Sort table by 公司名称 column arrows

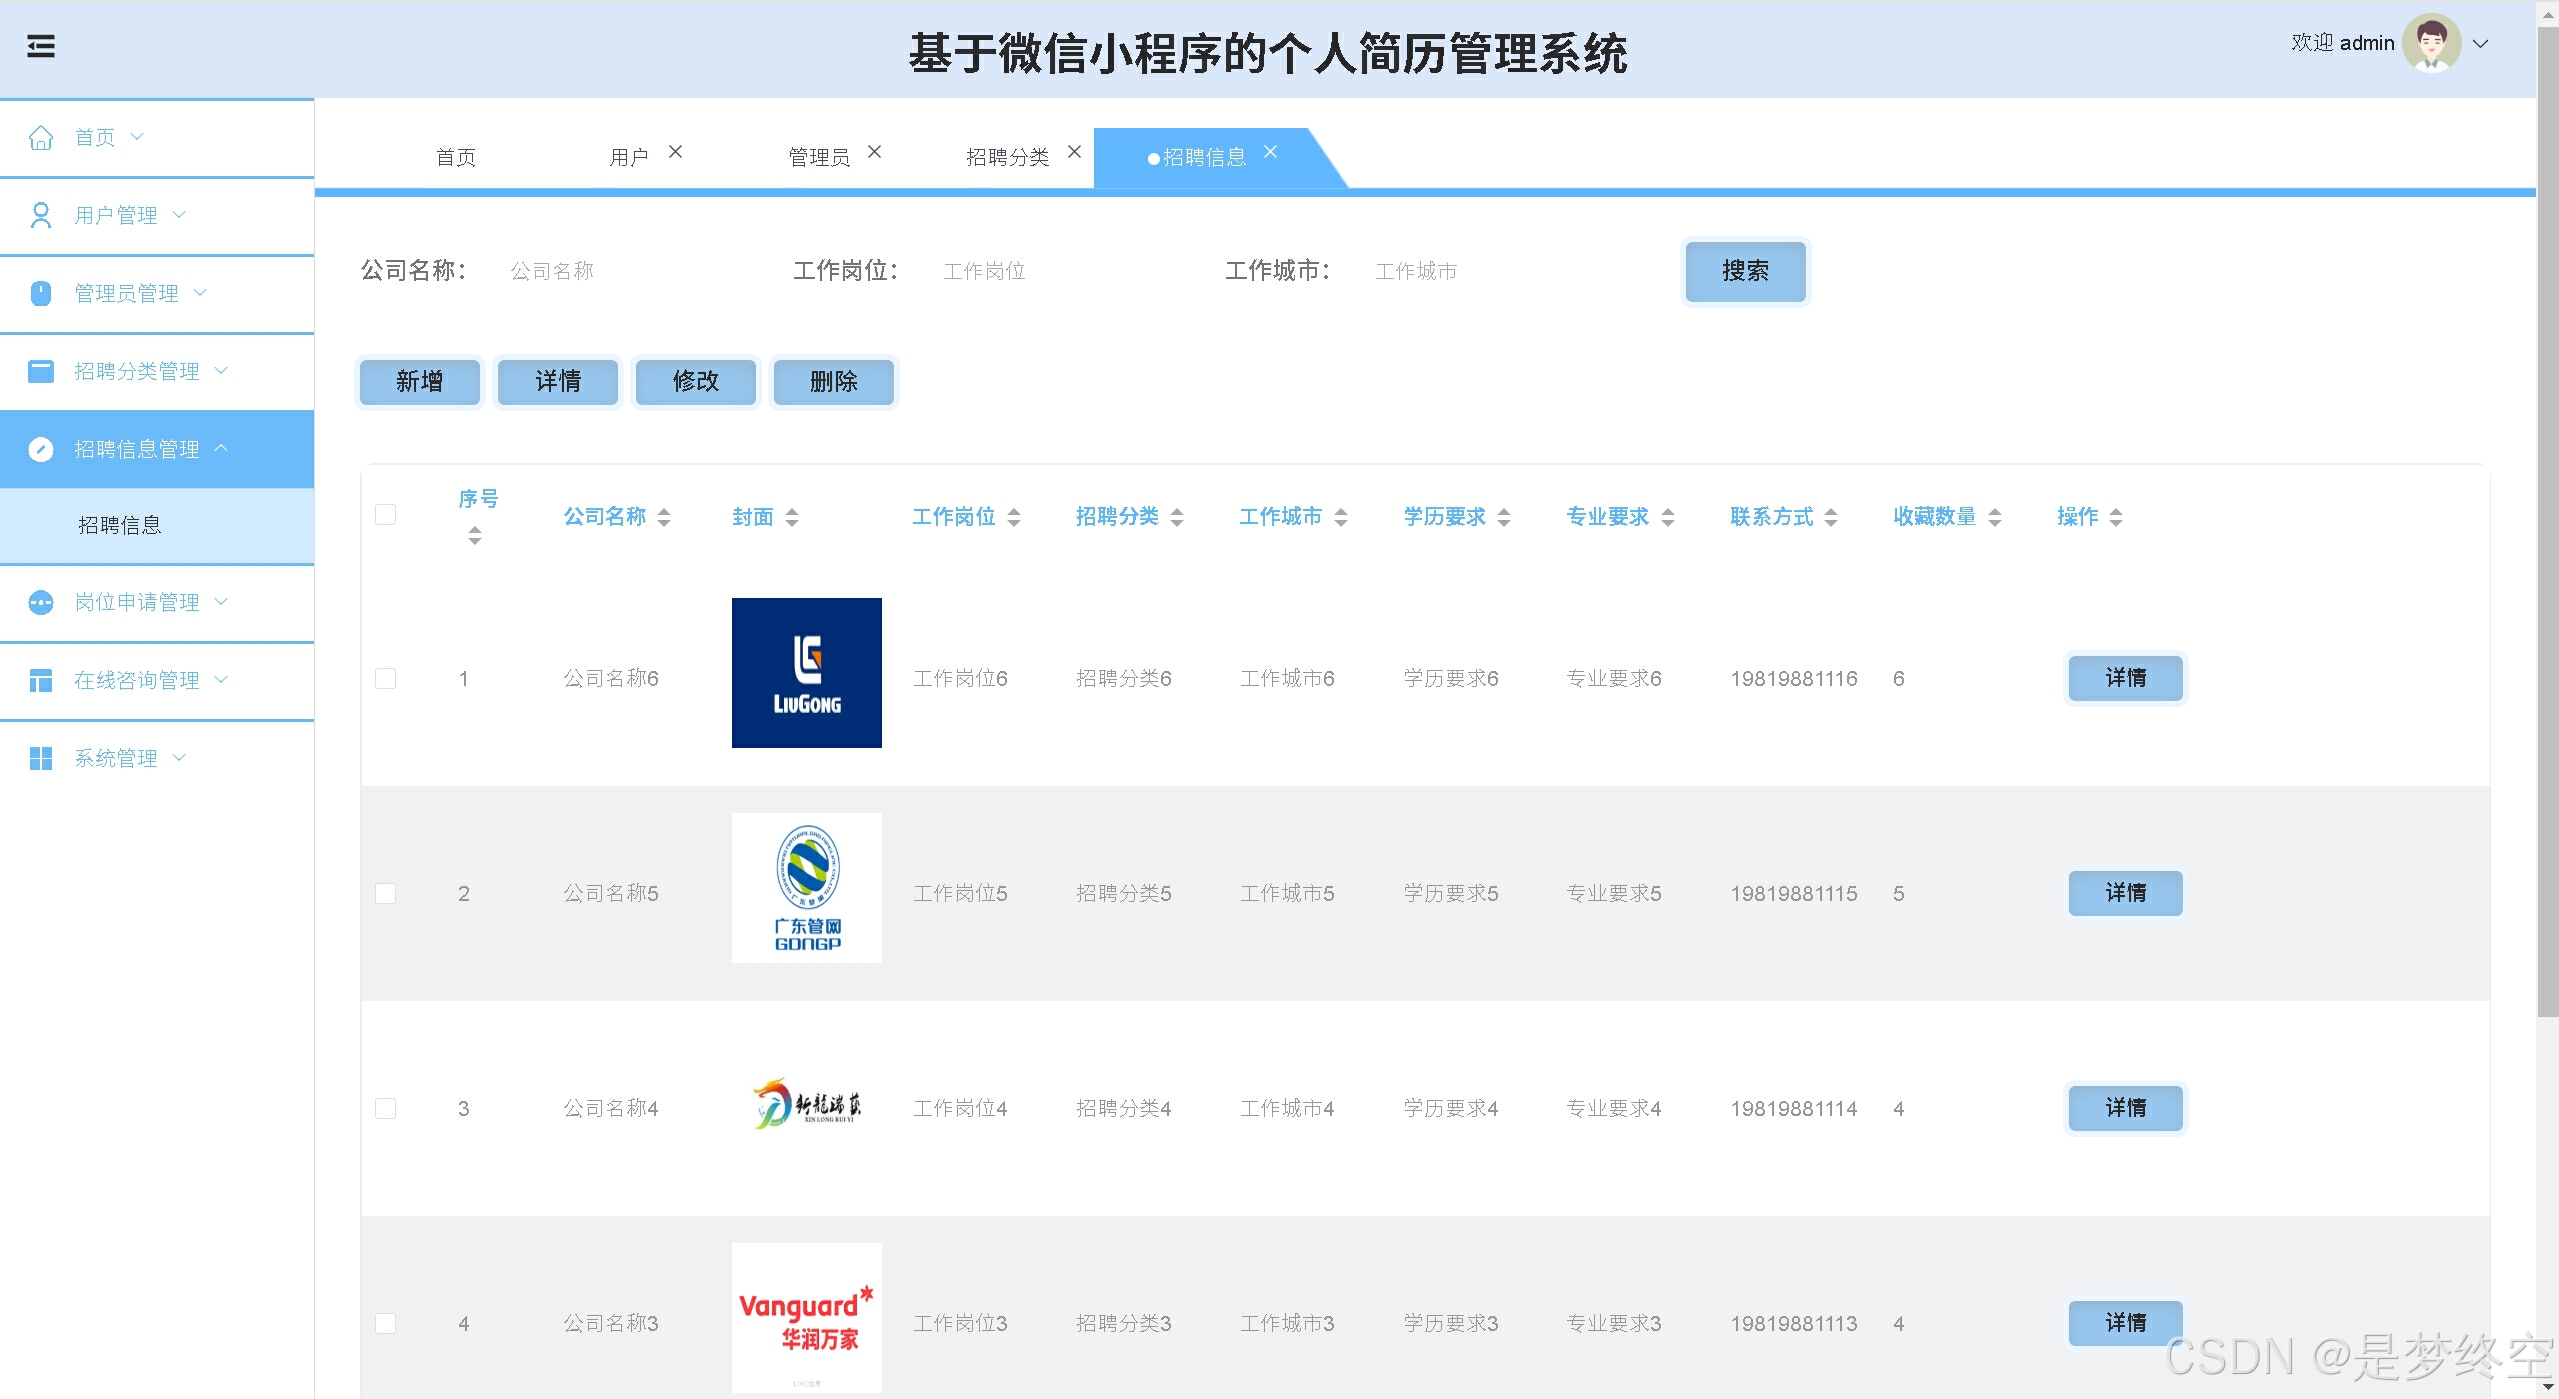point(664,517)
